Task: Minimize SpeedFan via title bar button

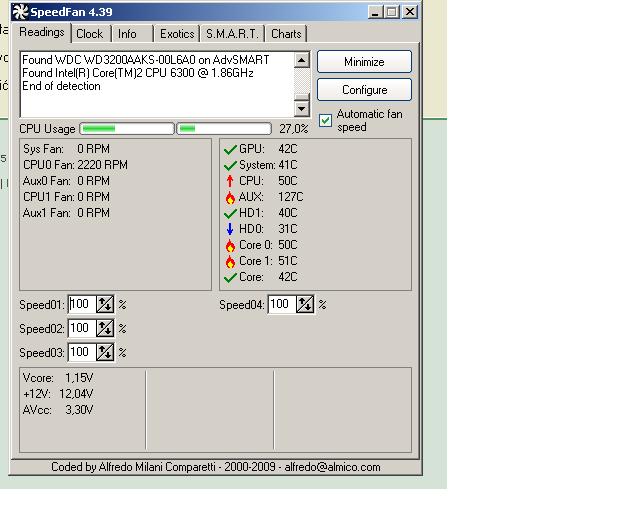Action: [375, 11]
